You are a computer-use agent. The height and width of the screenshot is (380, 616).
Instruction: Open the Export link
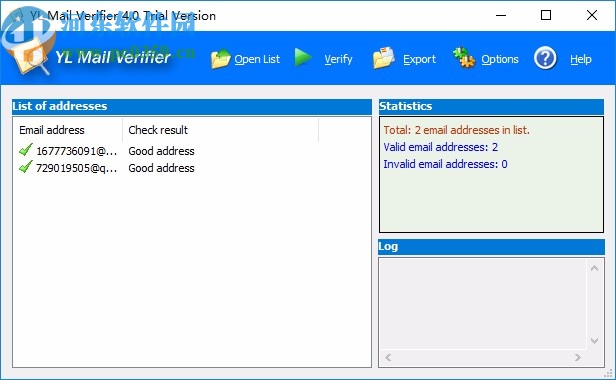click(x=419, y=59)
